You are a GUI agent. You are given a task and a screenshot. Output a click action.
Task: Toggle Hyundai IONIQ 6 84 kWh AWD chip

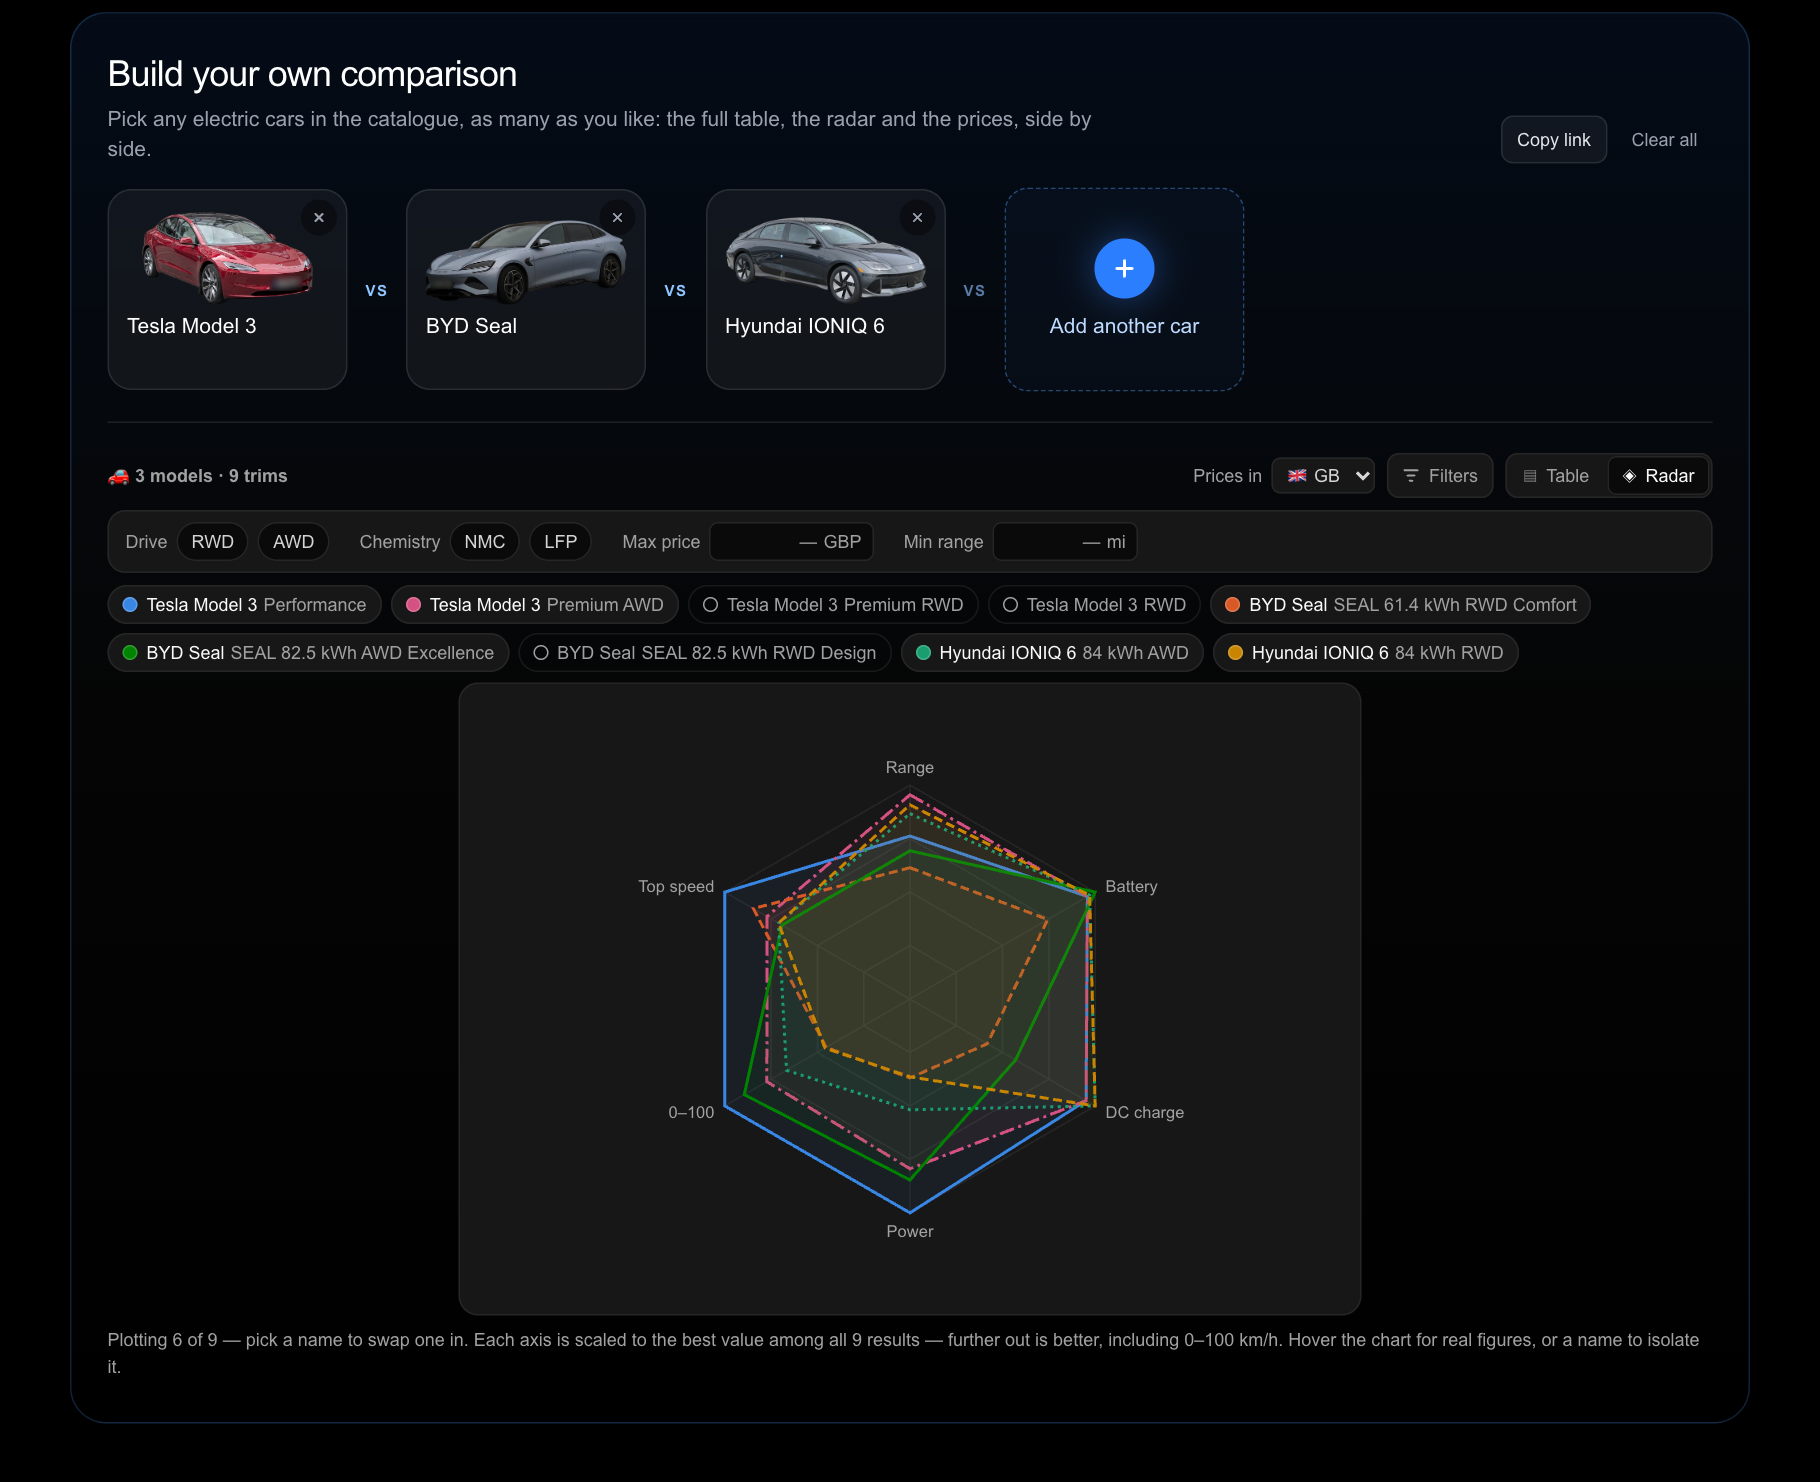click(1052, 653)
